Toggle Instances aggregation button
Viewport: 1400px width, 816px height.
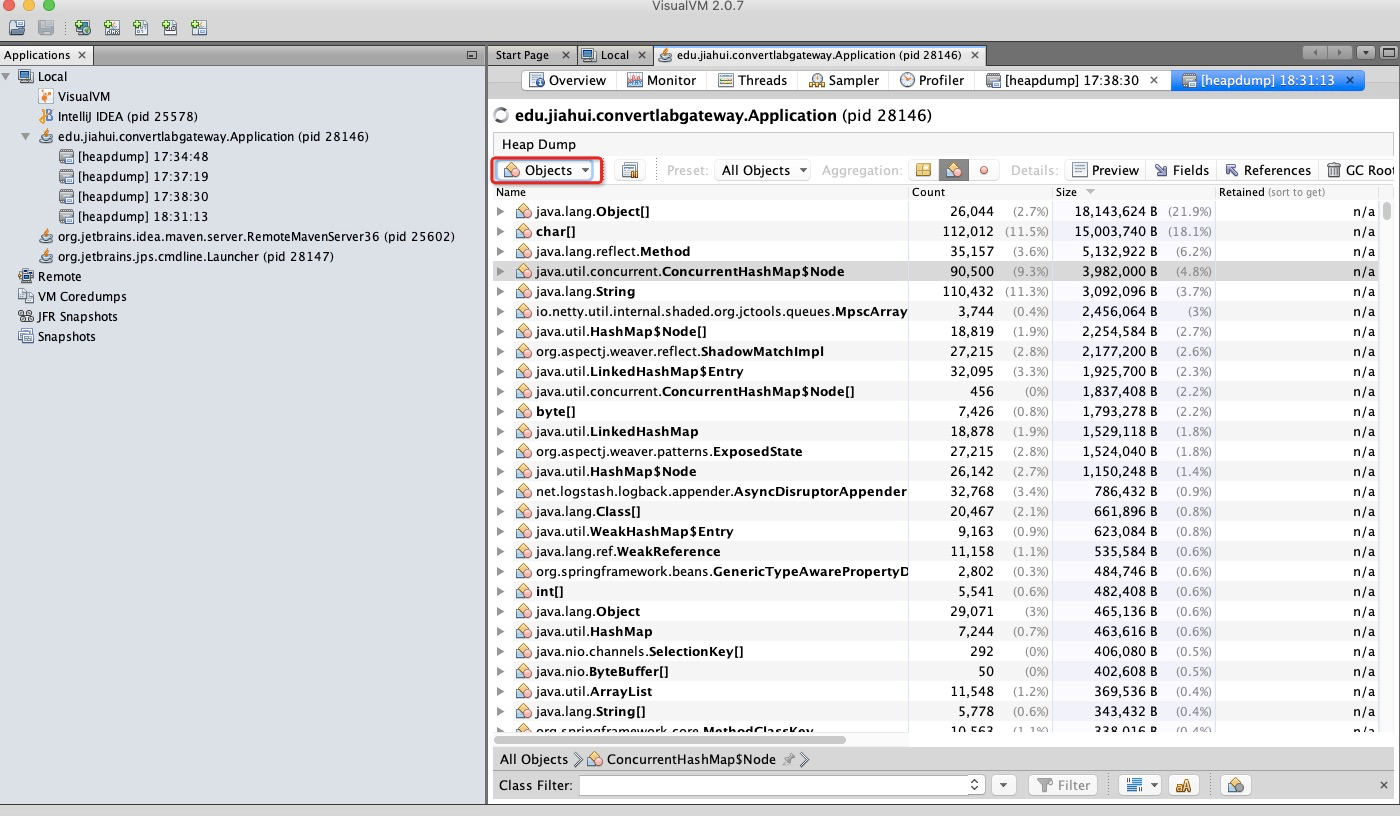[x=984, y=170]
